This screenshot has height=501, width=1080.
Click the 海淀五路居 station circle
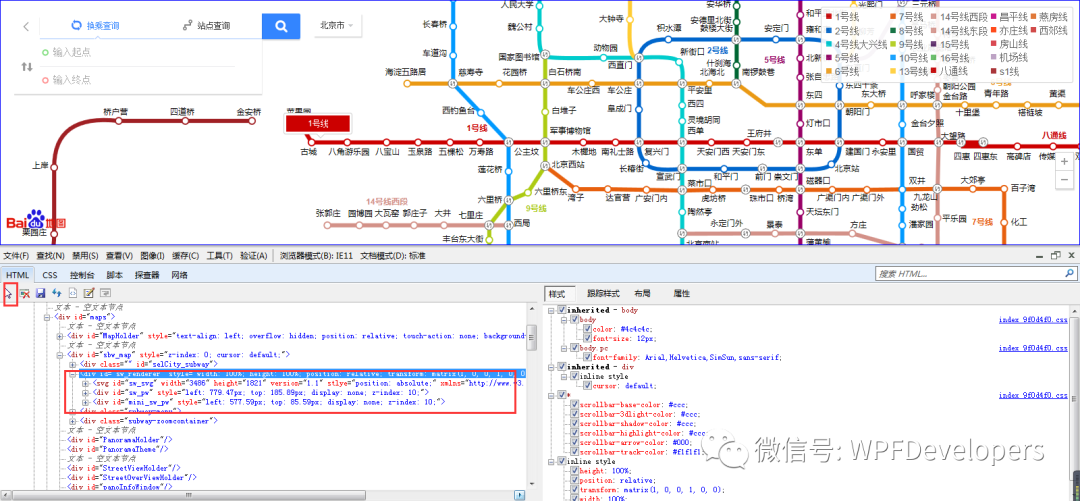tap(408, 85)
